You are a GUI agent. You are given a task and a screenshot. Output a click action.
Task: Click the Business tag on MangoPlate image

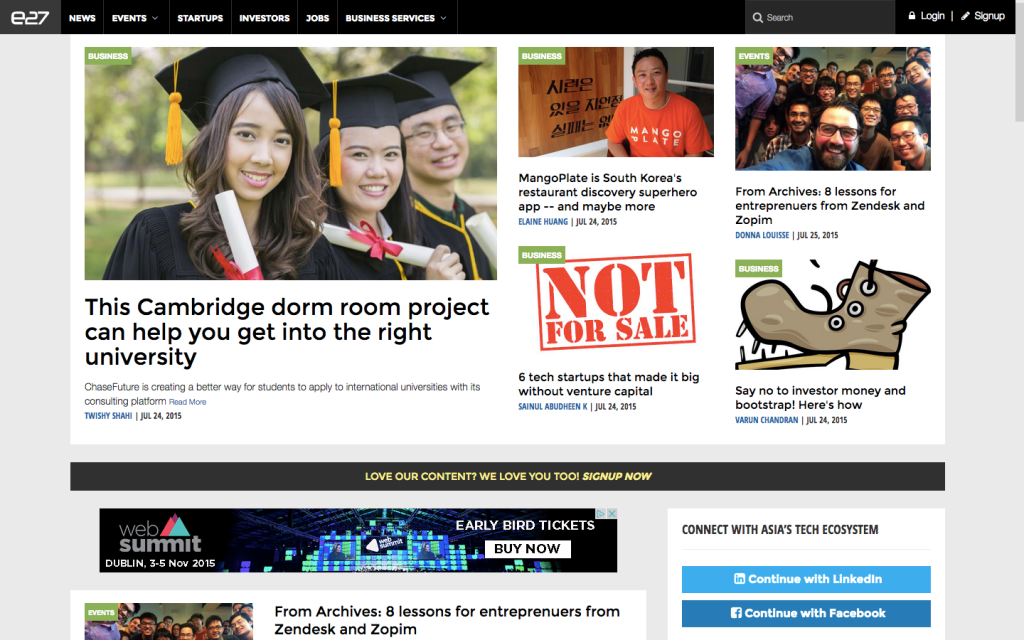(541, 56)
